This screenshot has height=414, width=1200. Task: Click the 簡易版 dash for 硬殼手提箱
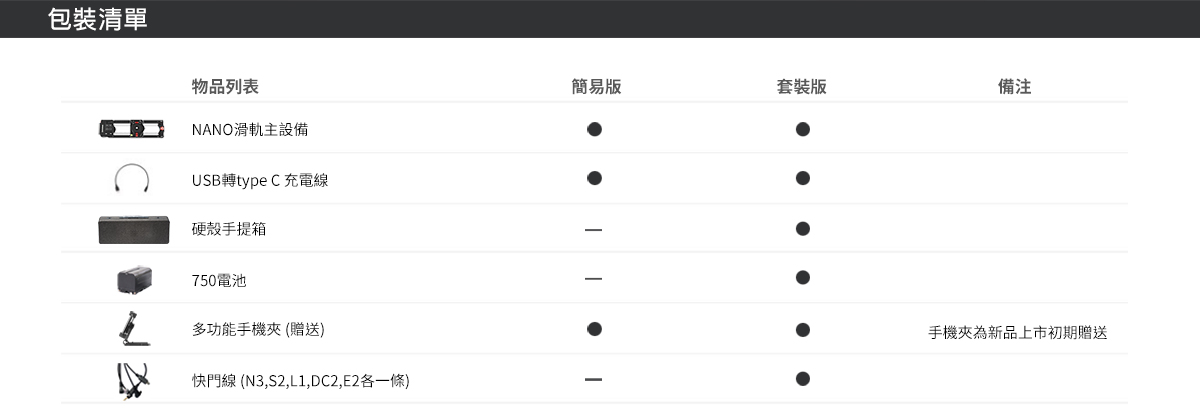click(594, 229)
